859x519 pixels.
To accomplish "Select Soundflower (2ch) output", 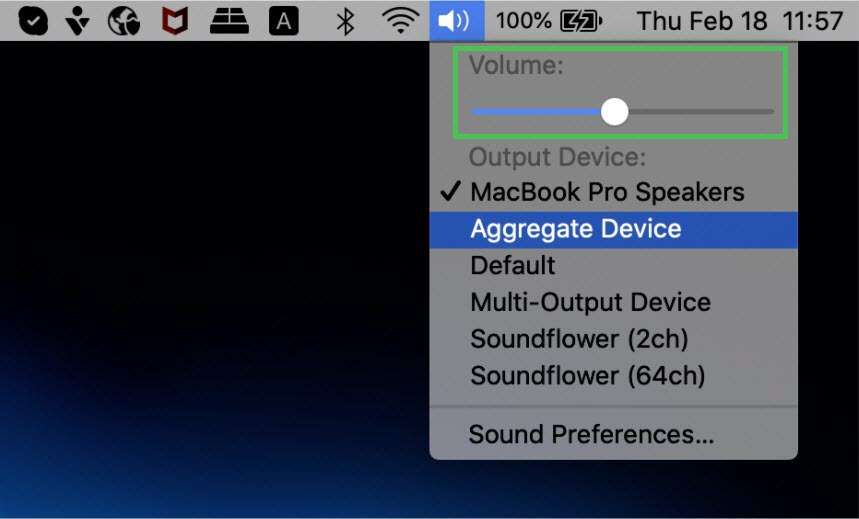I will pyautogui.click(x=614, y=339).
